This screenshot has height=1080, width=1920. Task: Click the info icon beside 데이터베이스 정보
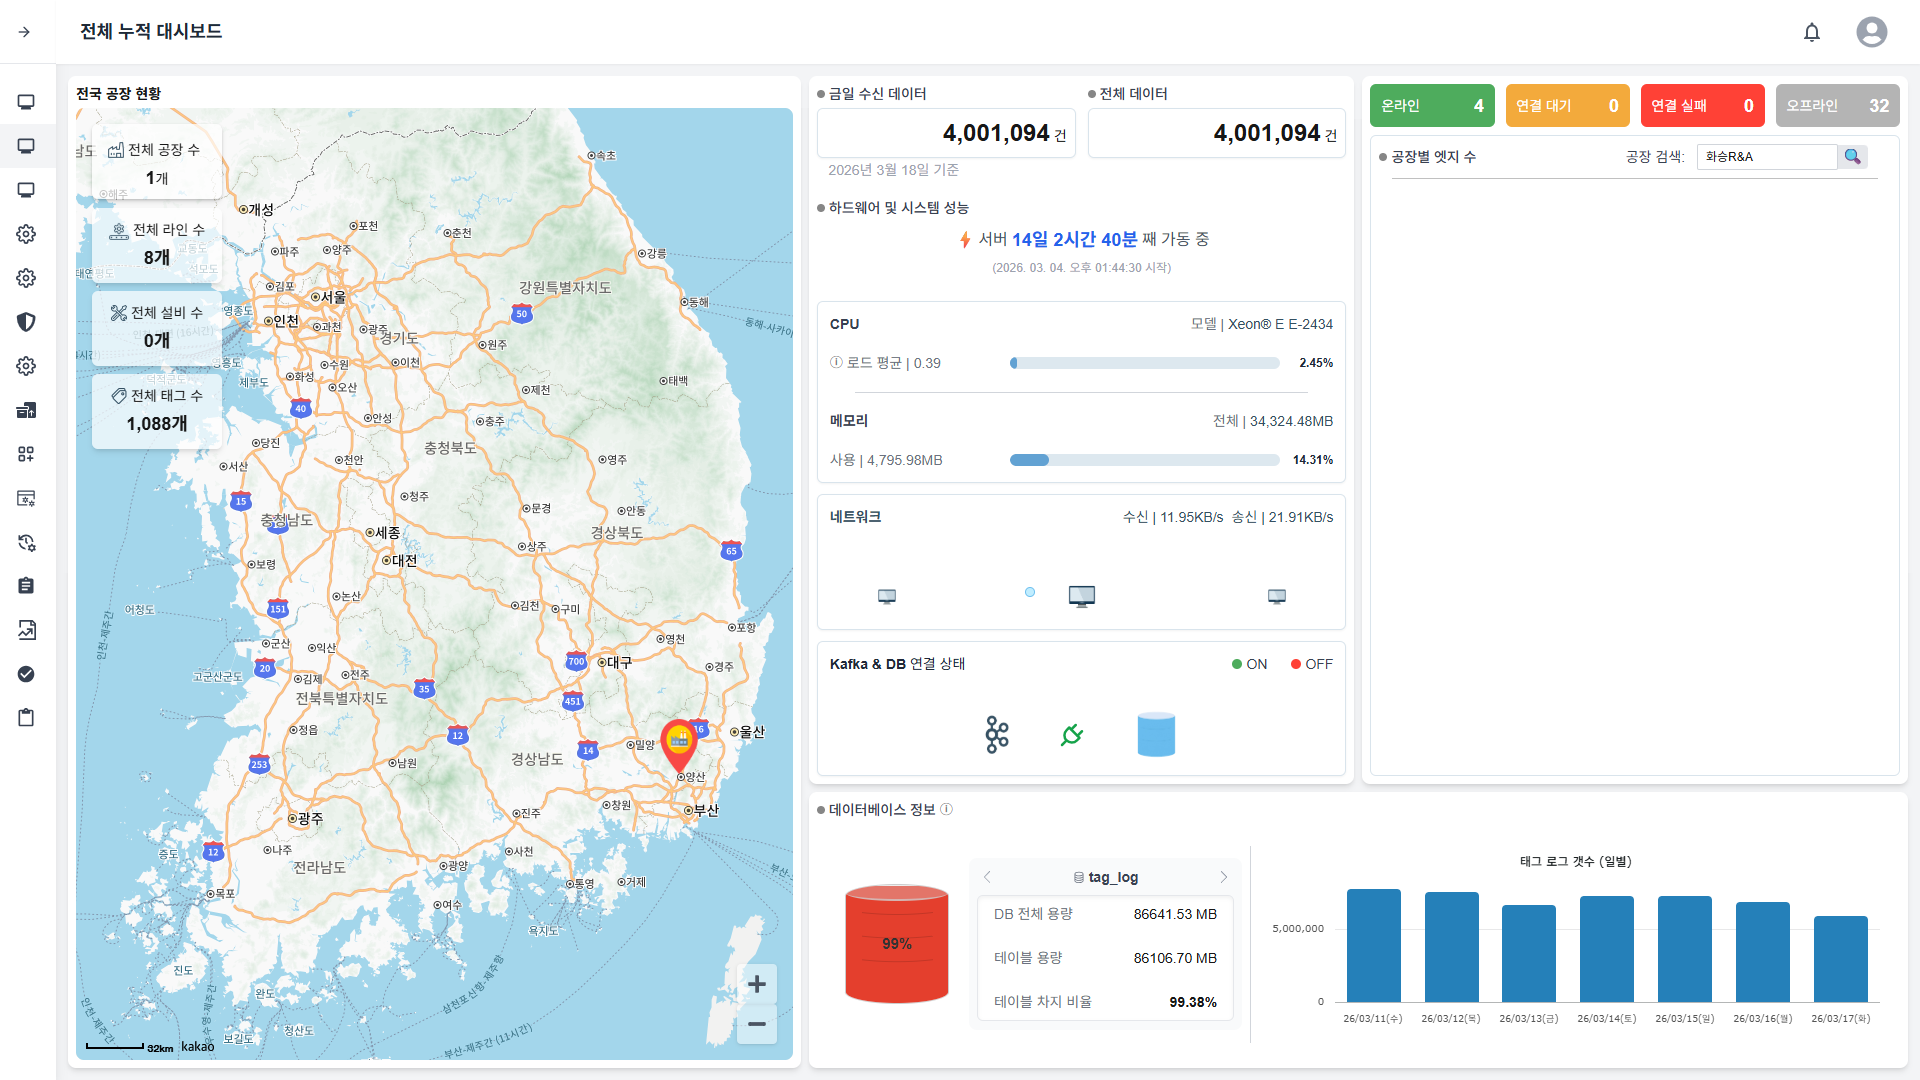[x=946, y=809]
